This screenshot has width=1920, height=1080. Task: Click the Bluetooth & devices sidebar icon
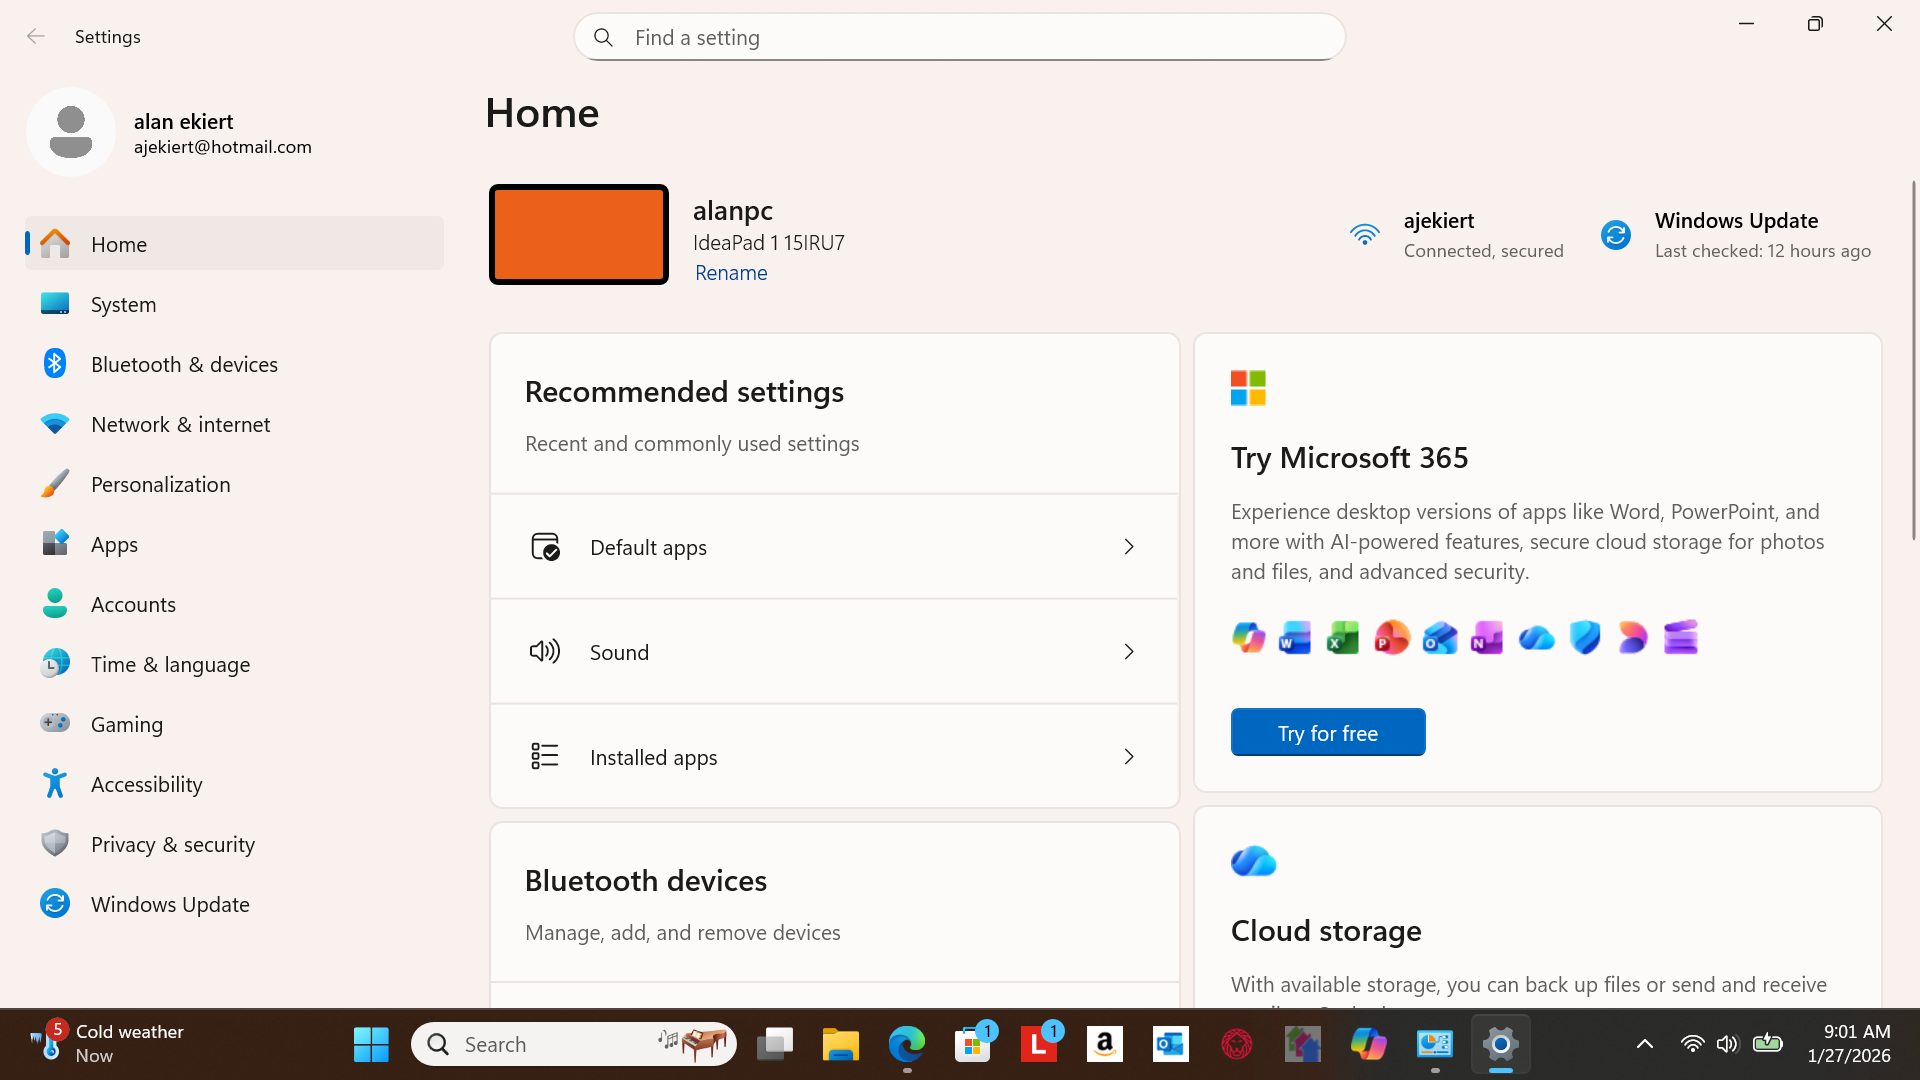(55, 364)
